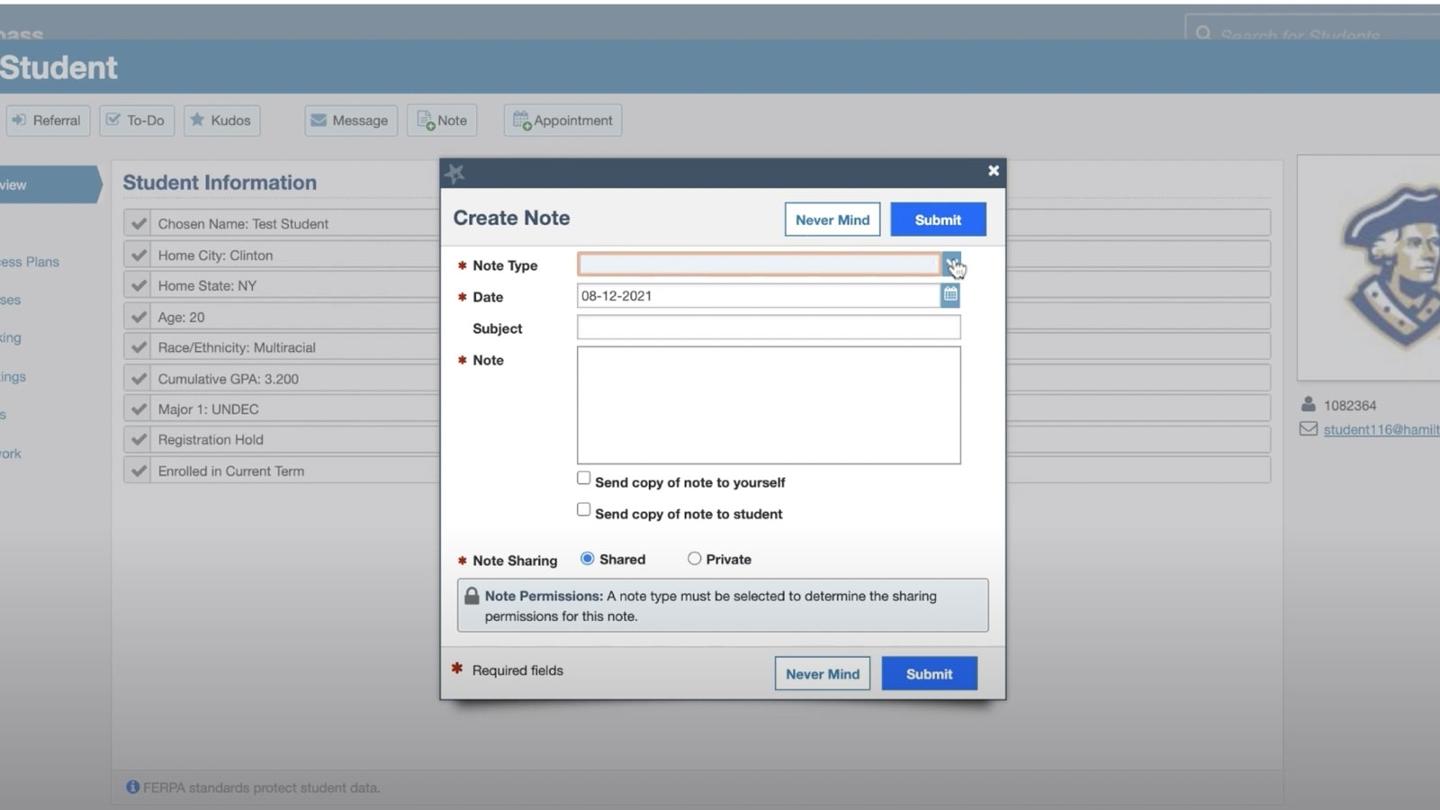Click the Note toolbar button
The height and width of the screenshot is (810, 1440).
[x=442, y=120]
